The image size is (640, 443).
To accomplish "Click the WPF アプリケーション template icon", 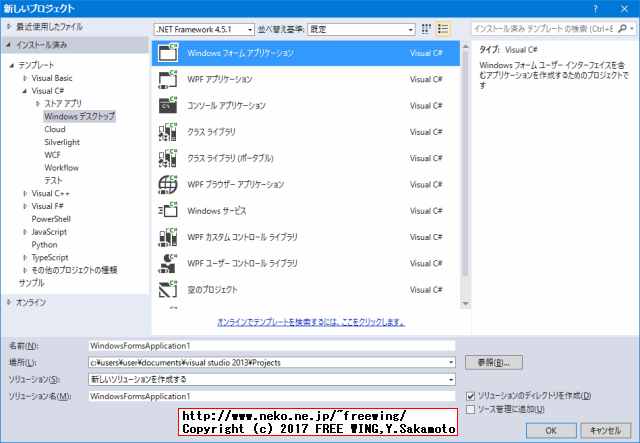I will [x=168, y=79].
